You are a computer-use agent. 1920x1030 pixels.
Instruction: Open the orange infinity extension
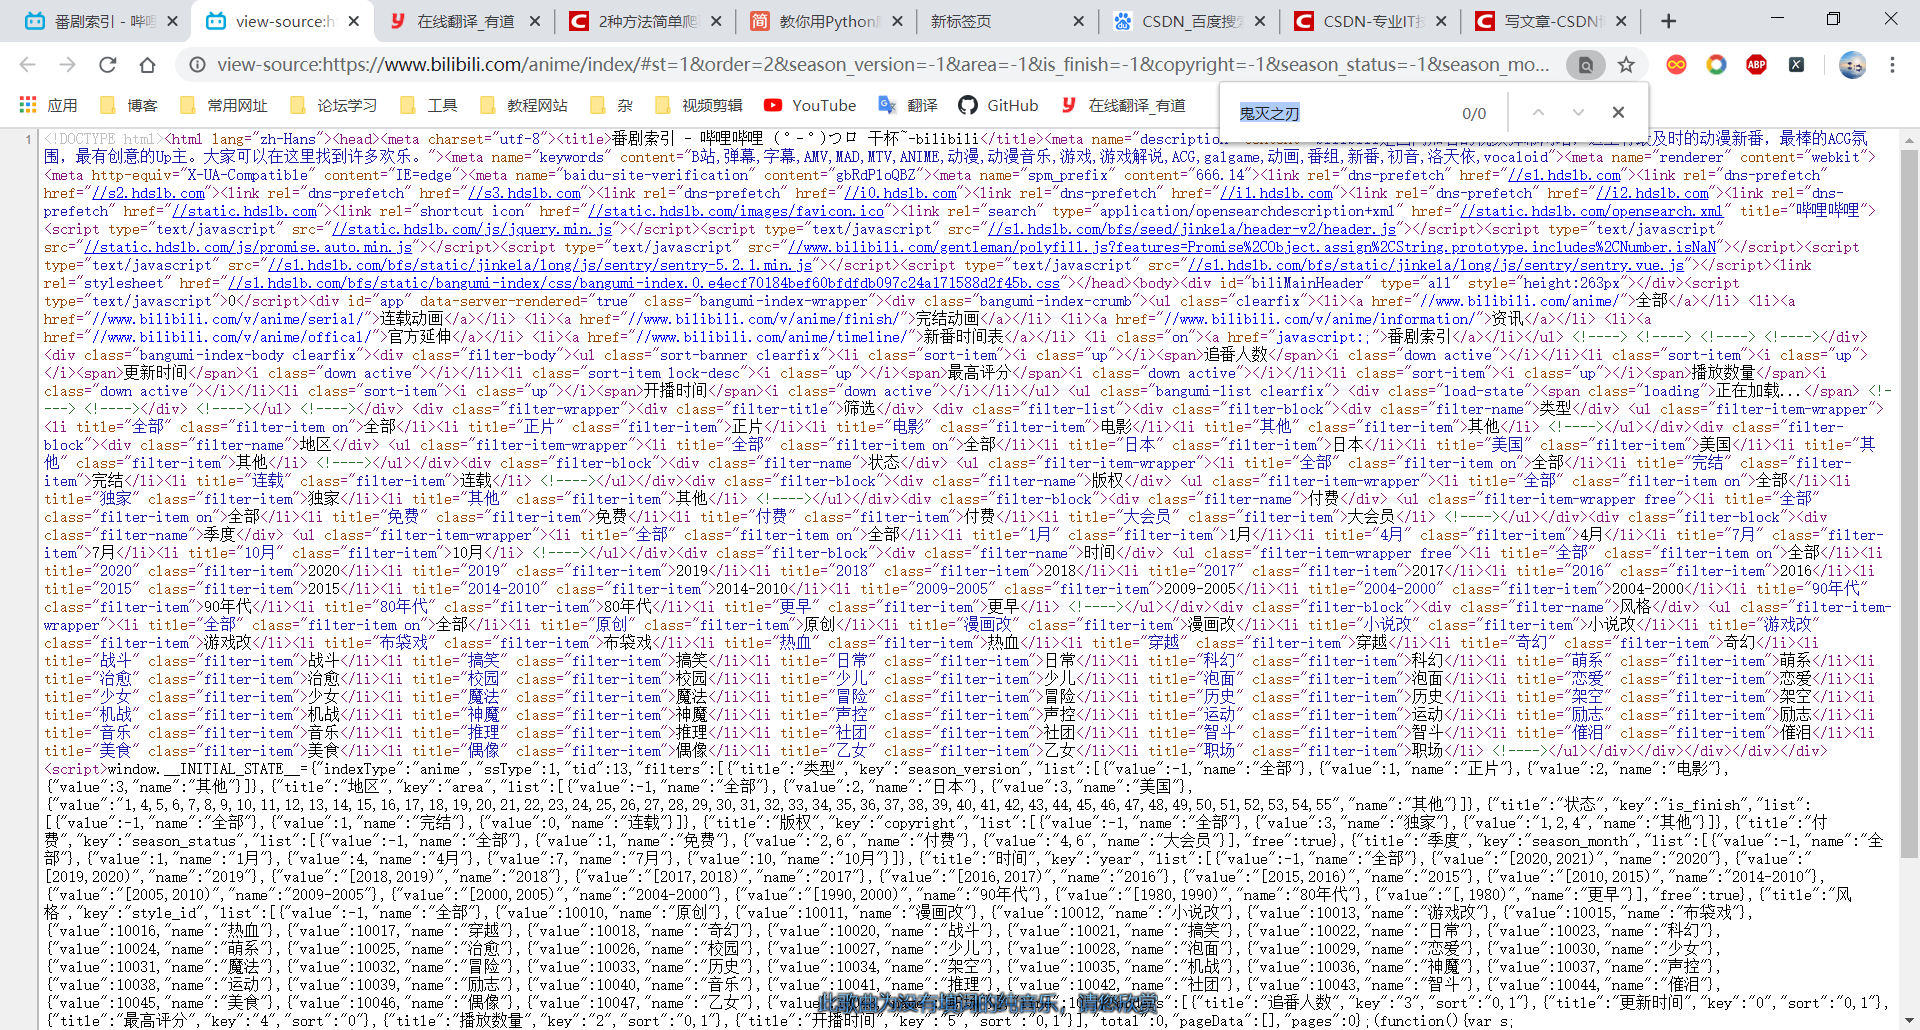point(1676,65)
